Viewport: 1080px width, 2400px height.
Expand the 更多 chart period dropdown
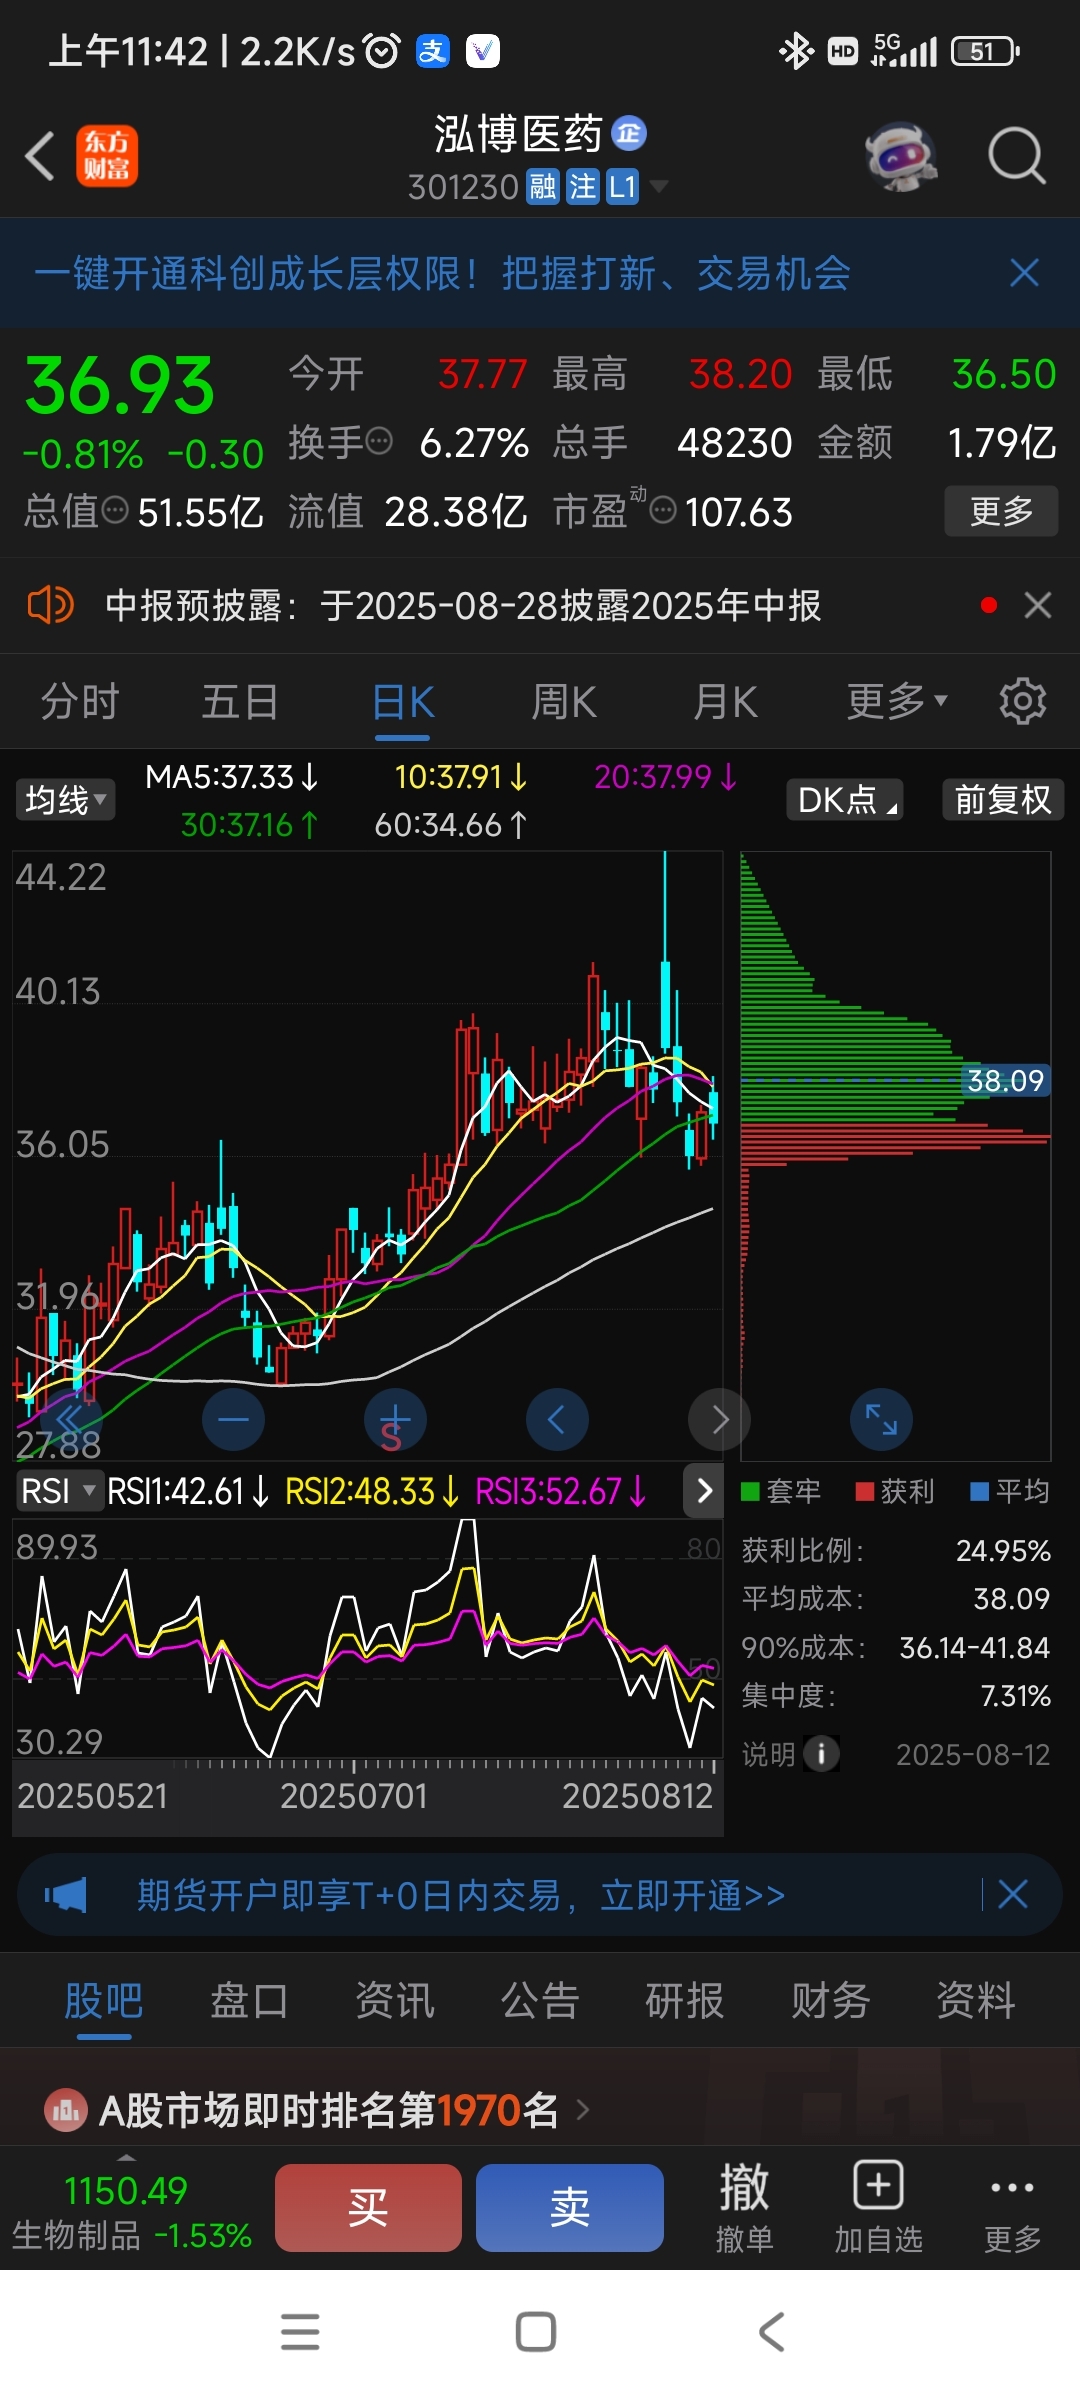[897, 702]
